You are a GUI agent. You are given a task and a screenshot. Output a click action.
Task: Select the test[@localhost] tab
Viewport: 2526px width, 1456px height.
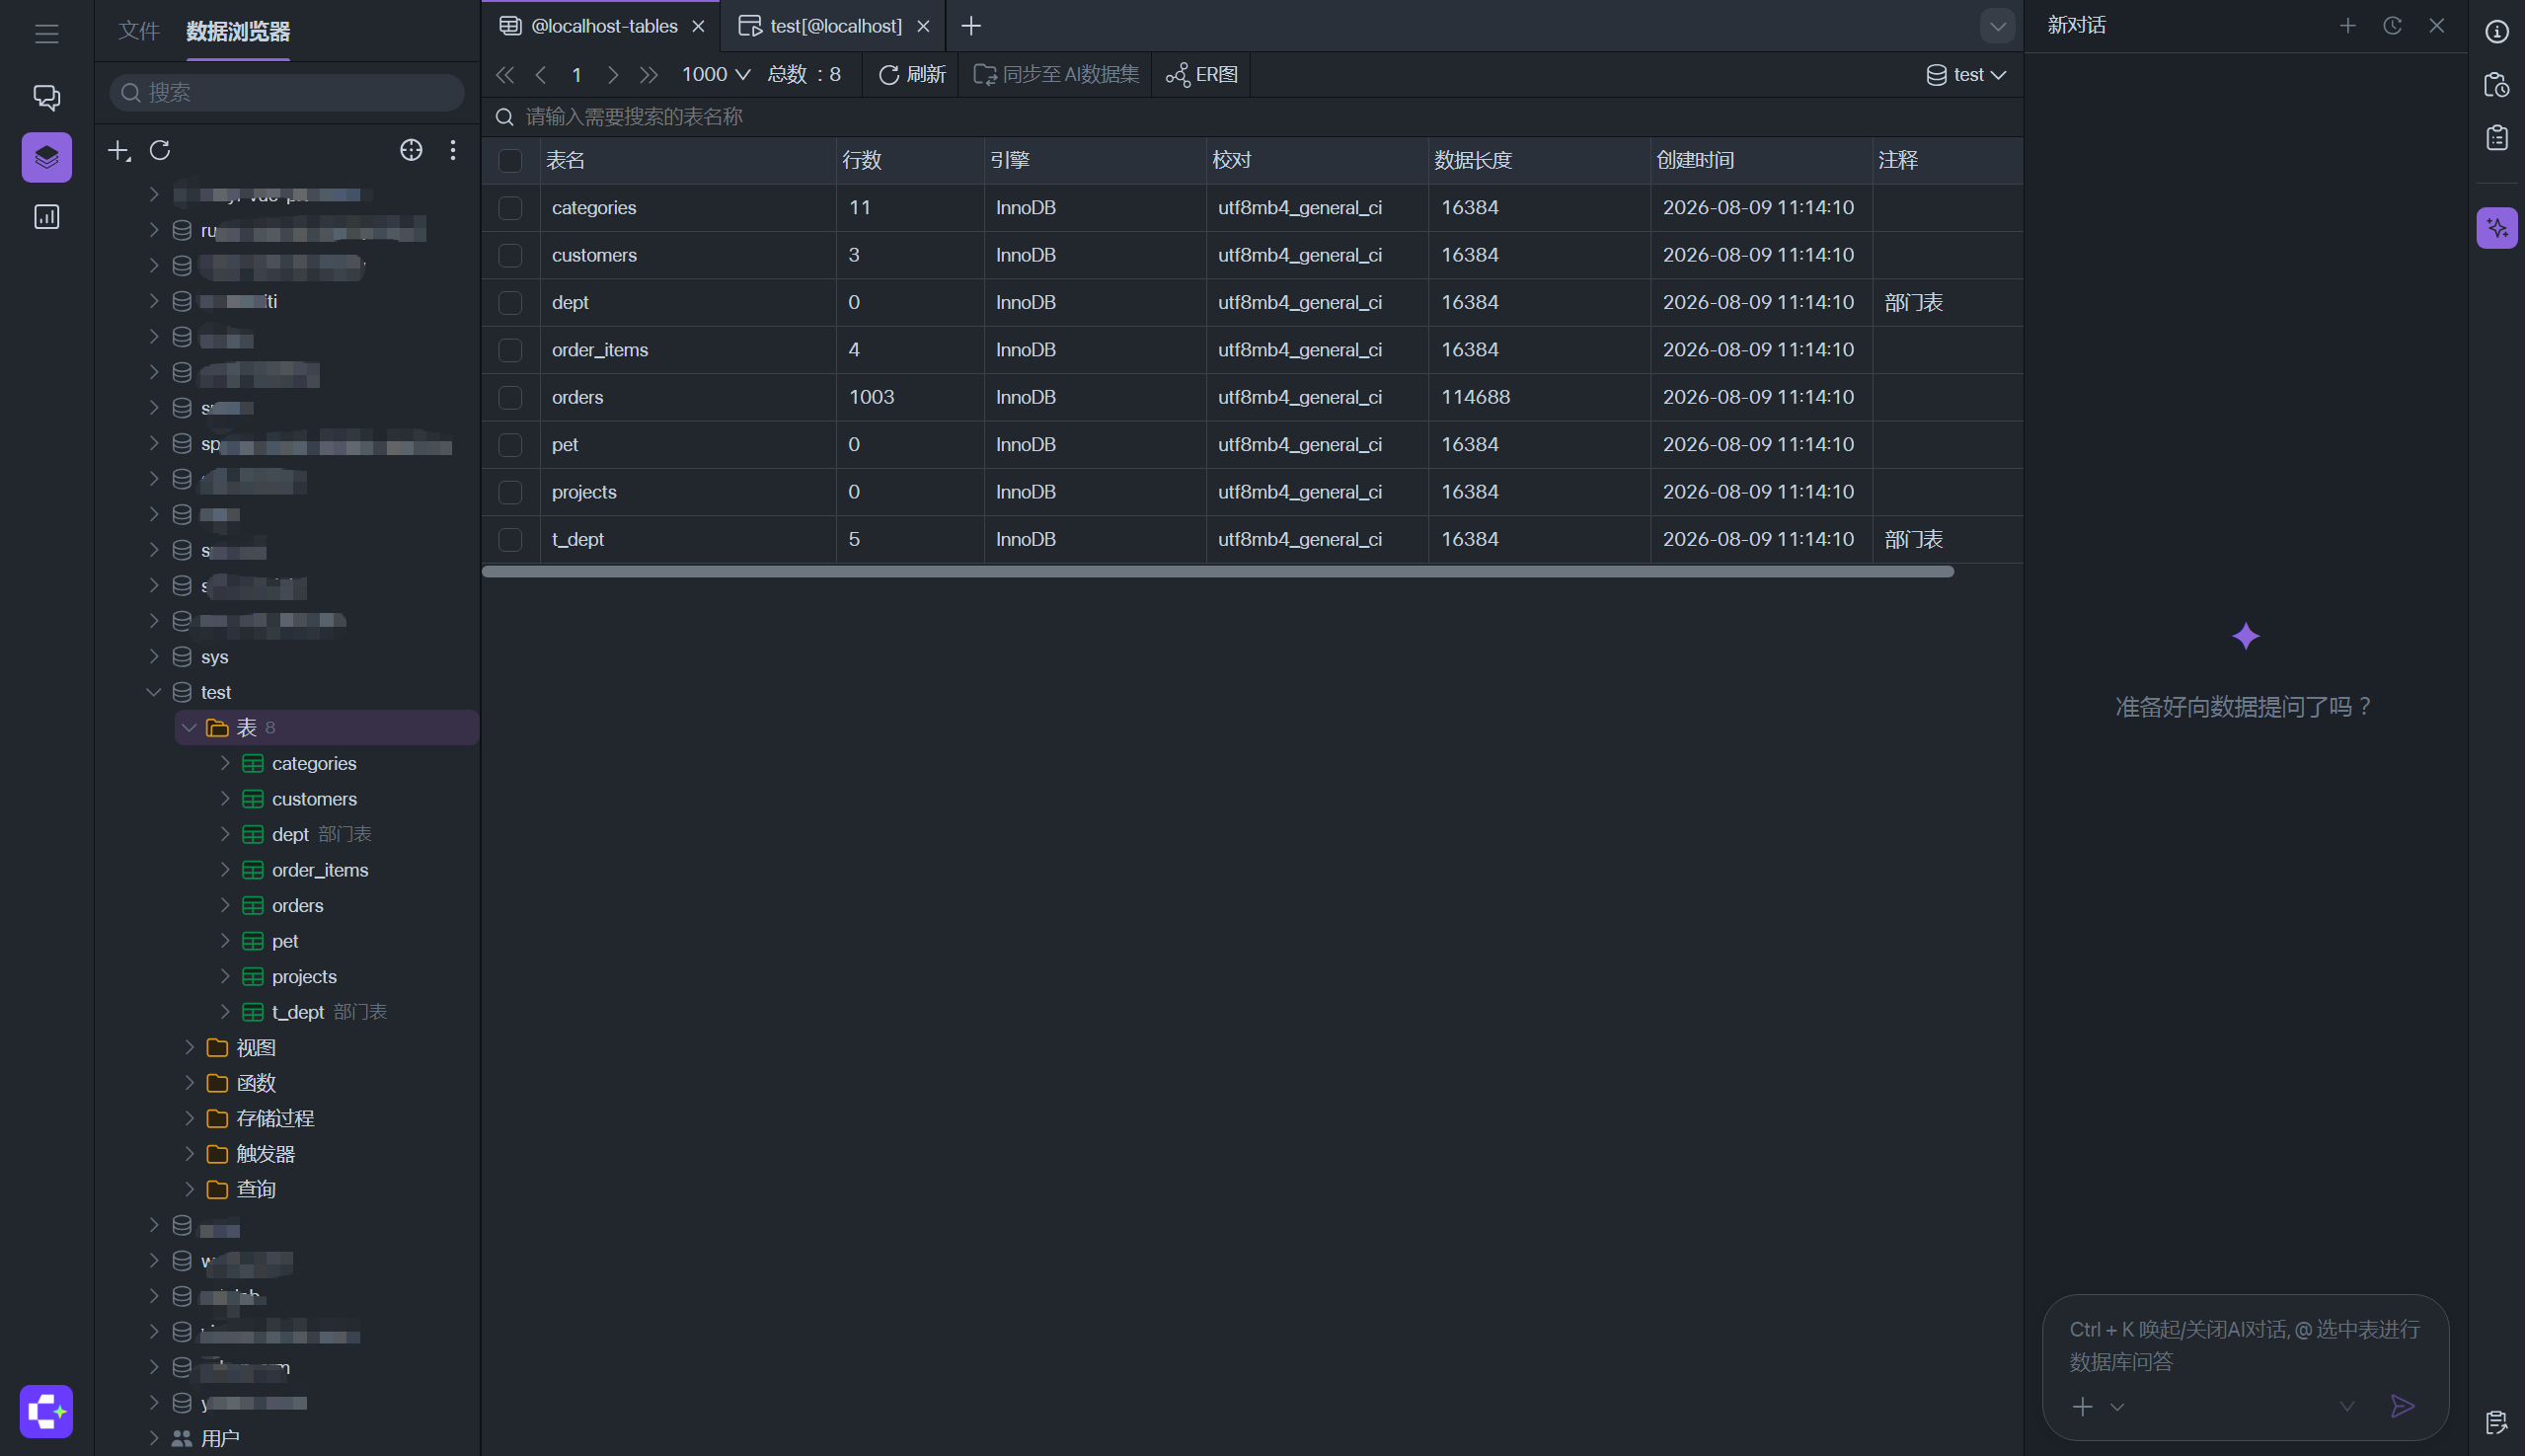pos(835,27)
